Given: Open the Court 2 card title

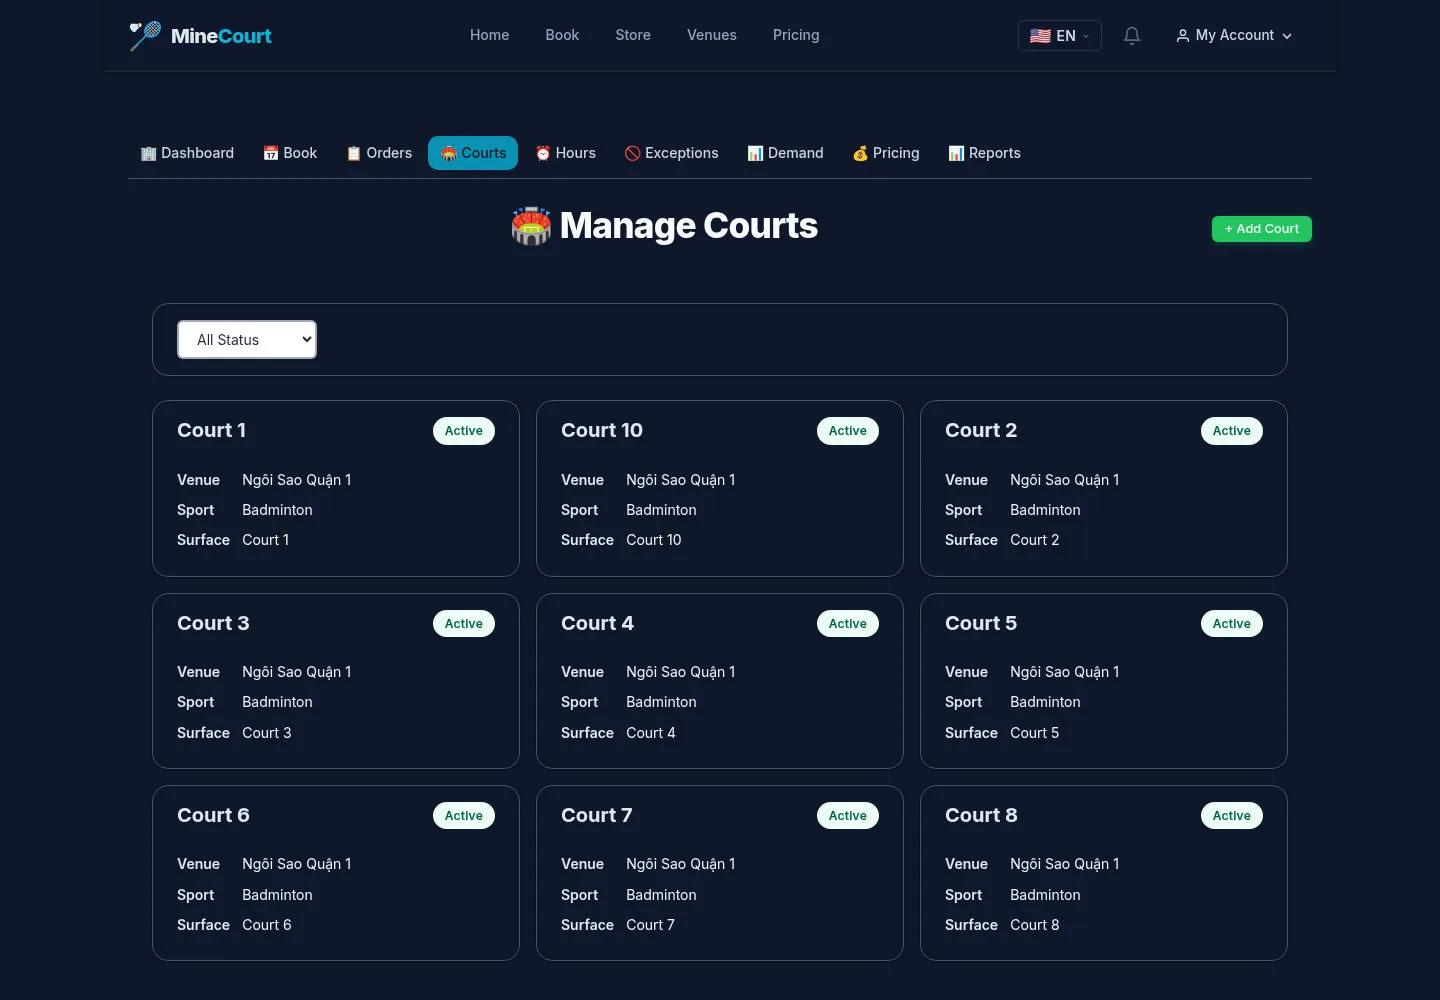Looking at the screenshot, I should click(x=981, y=430).
